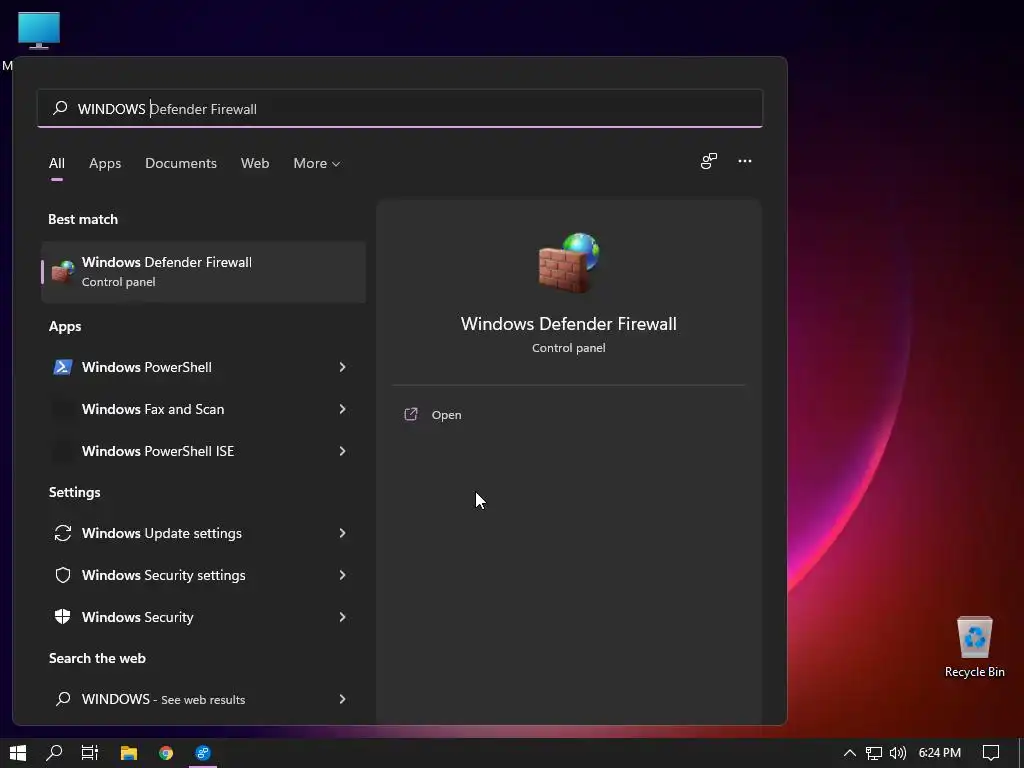Click the web search magnifier icon beside WINDOWS

(x=63, y=699)
